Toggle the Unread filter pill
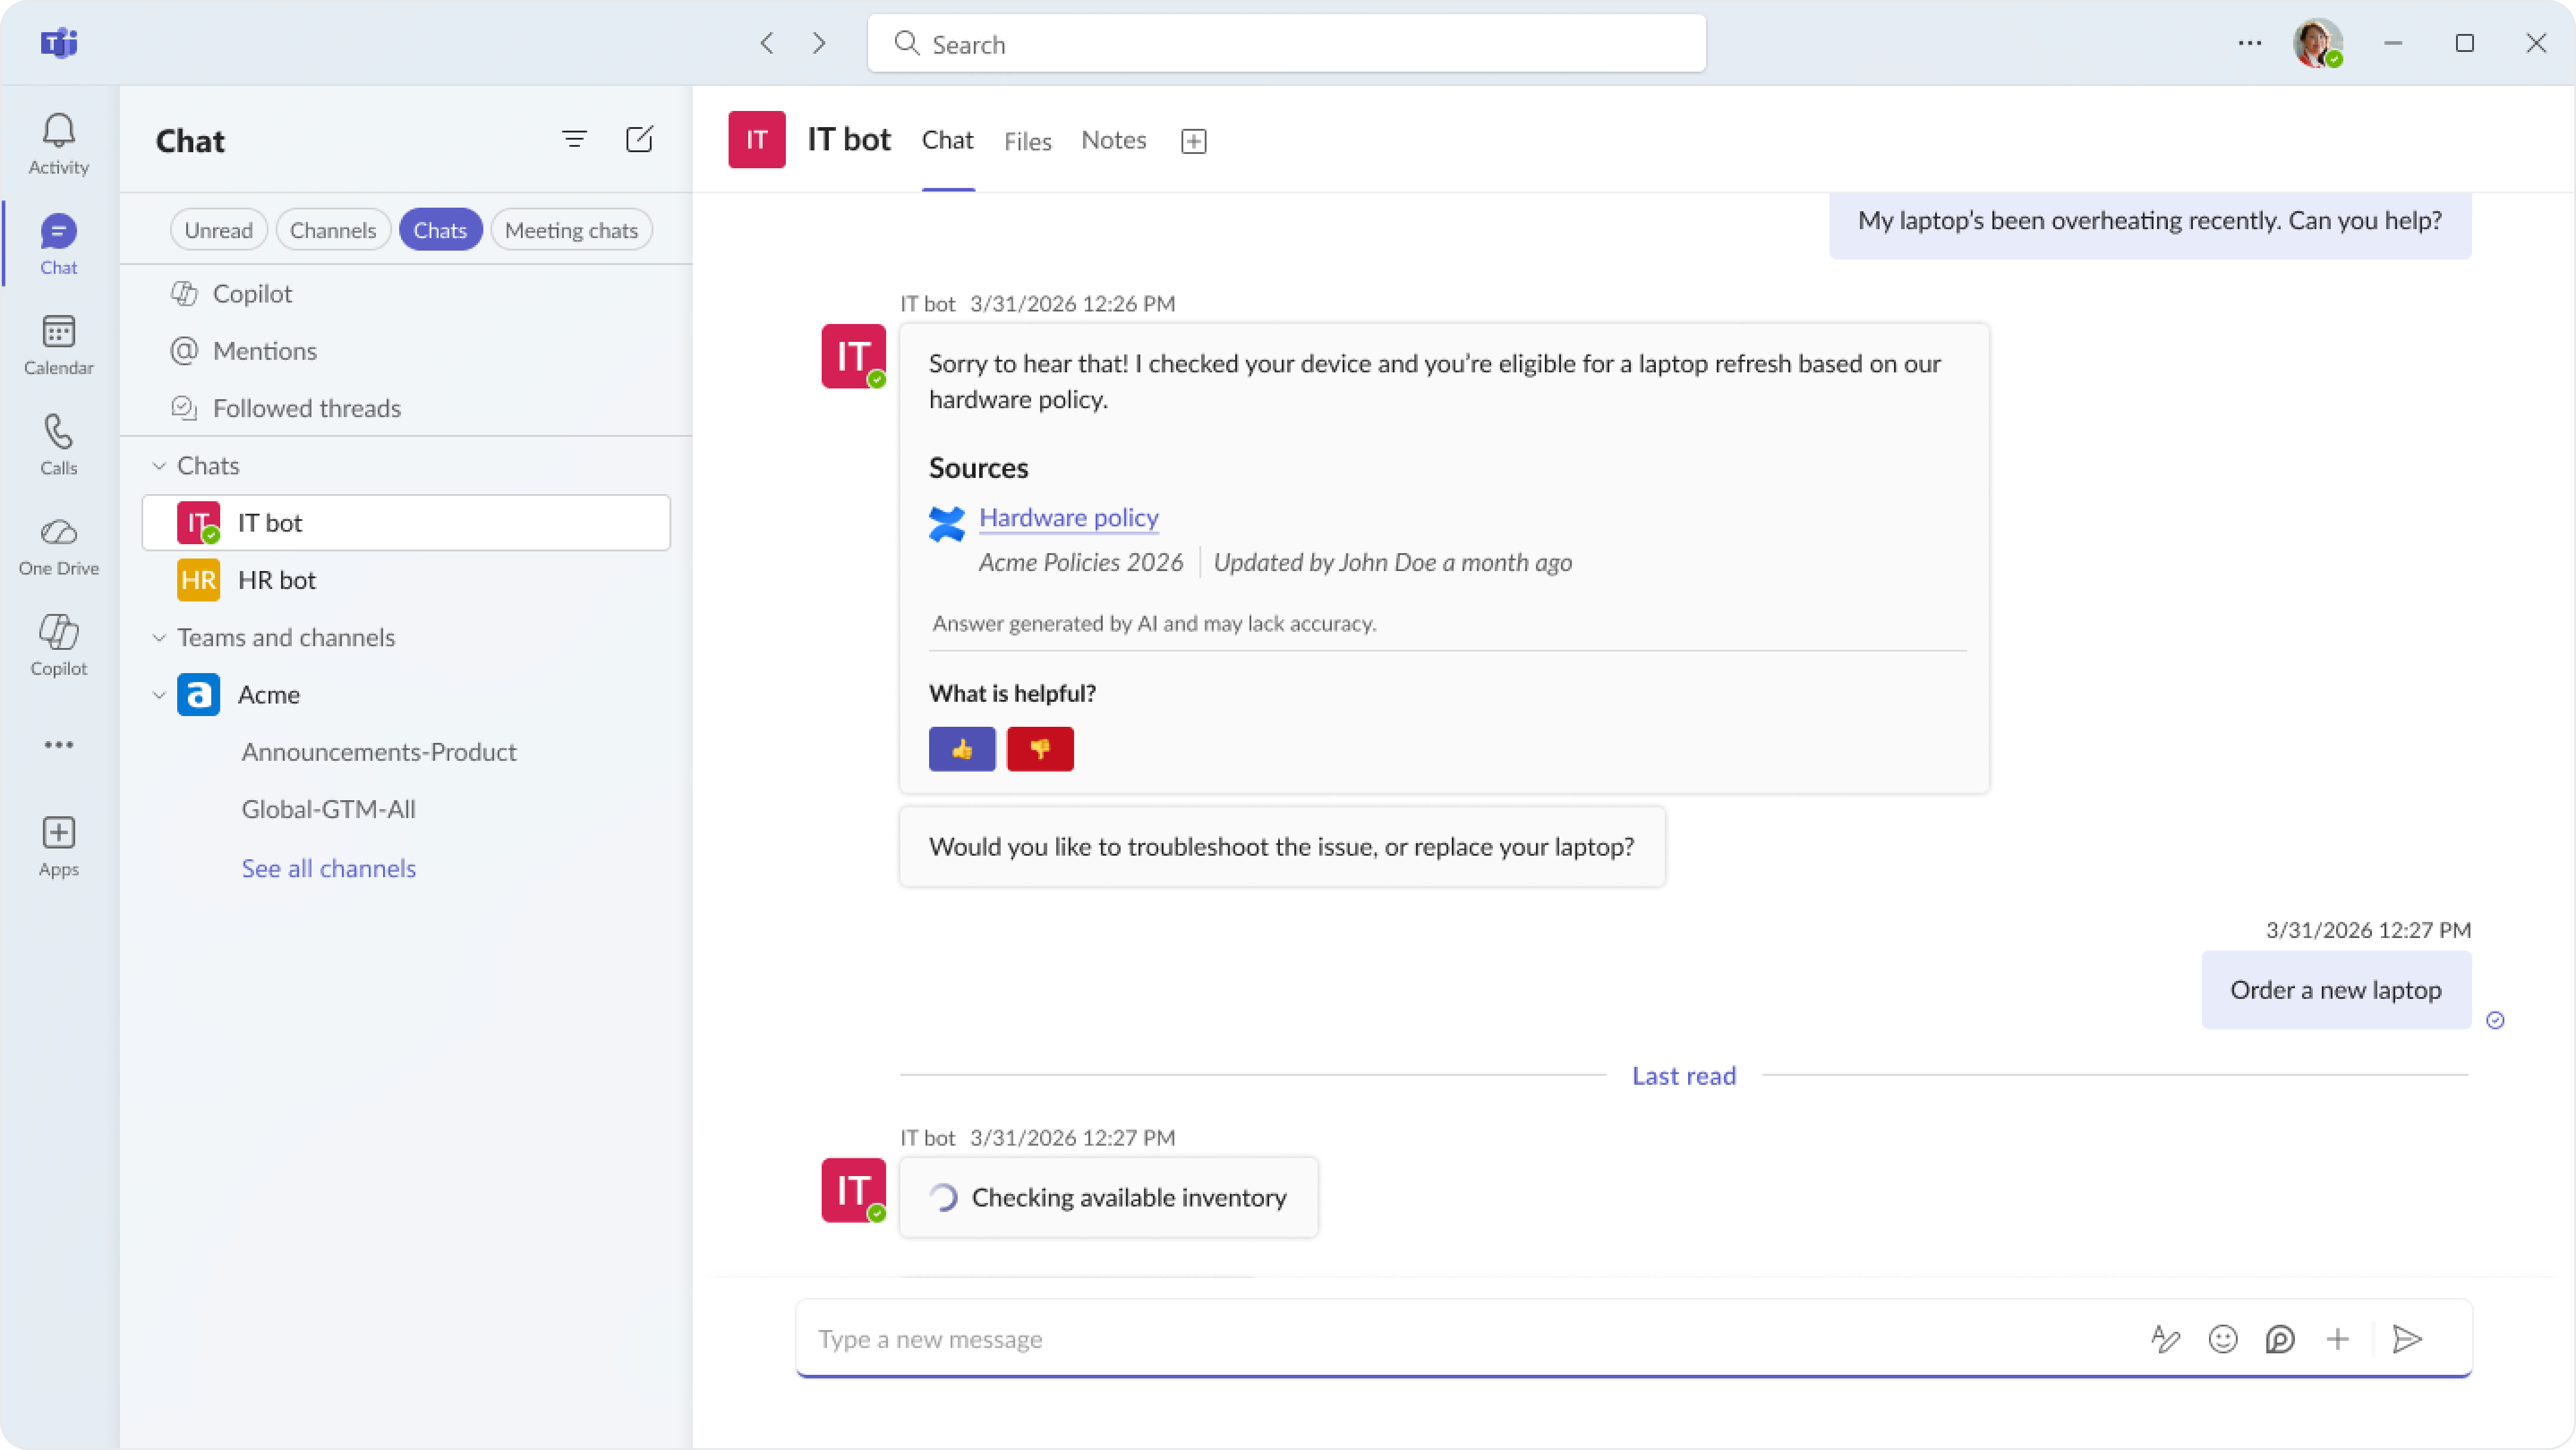2576x1450 pixels. 218,230
